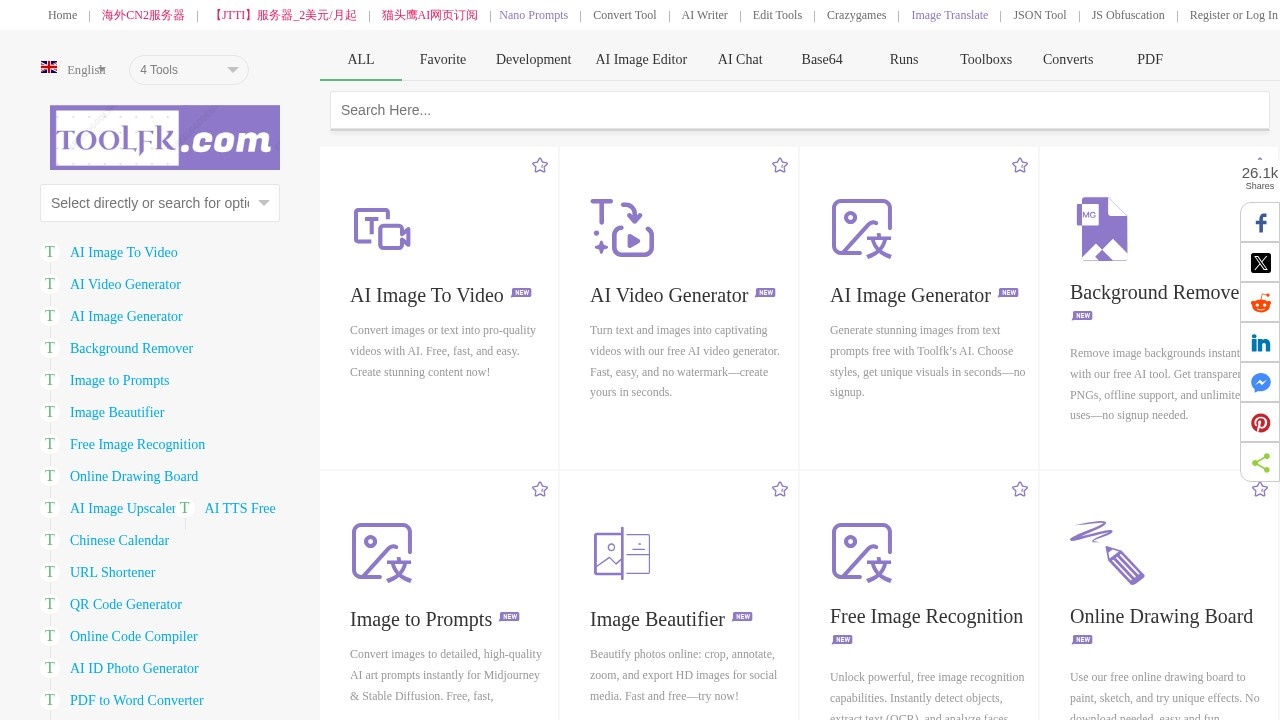Share the page on Pinterest
The width and height of the screenshot is (1280, 720).
coord(1260,423)
